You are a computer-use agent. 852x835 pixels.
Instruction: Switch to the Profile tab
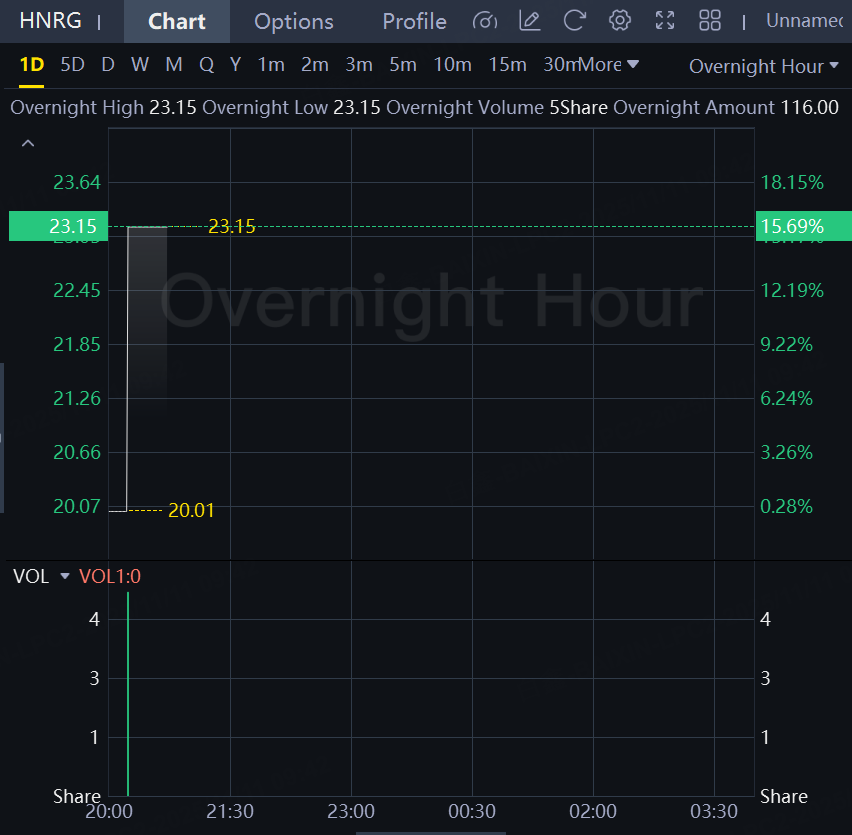[x=414, y=21]
